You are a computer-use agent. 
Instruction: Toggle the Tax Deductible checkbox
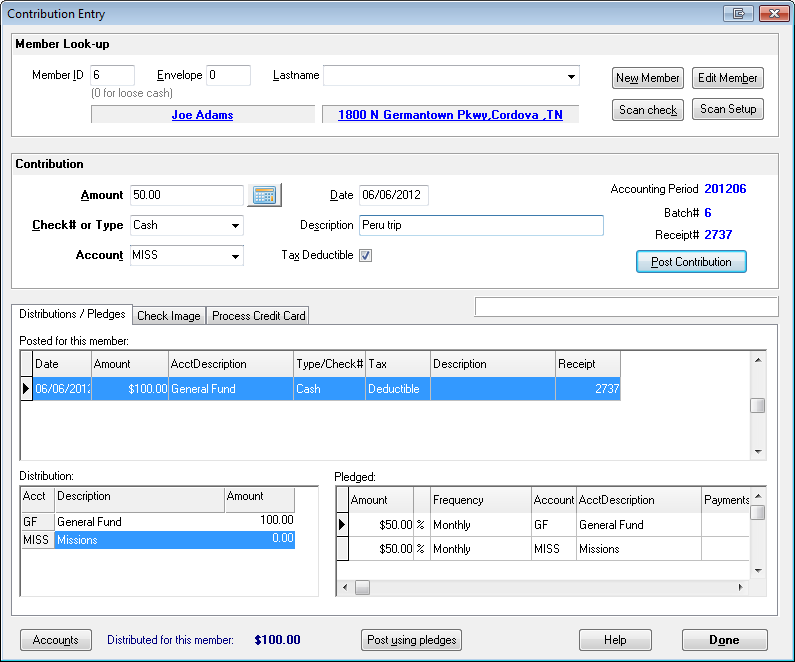pyautogui.click(x=365, y=255)
